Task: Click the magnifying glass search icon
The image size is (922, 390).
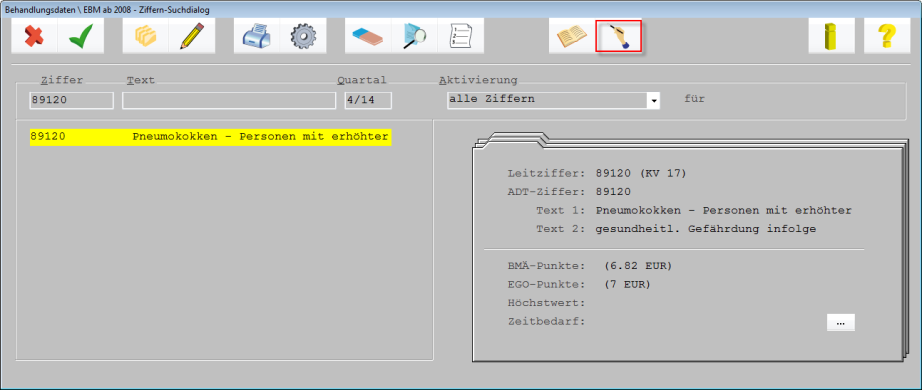Action: click(414, 36)
